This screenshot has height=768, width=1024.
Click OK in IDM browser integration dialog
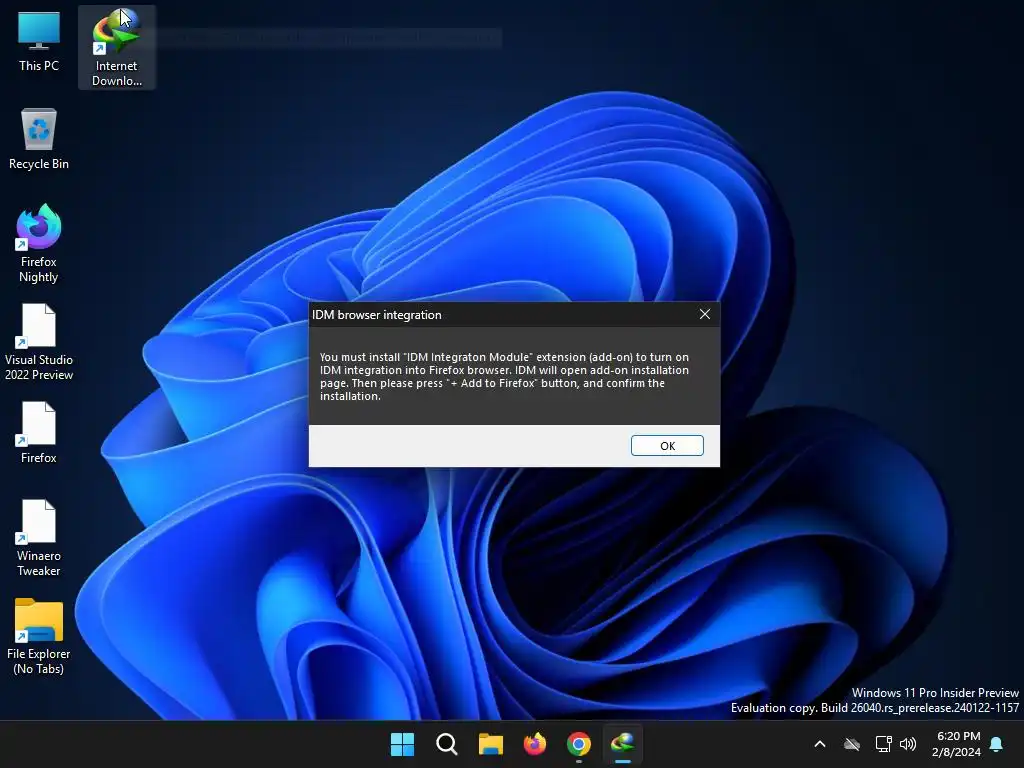(667, 445)
